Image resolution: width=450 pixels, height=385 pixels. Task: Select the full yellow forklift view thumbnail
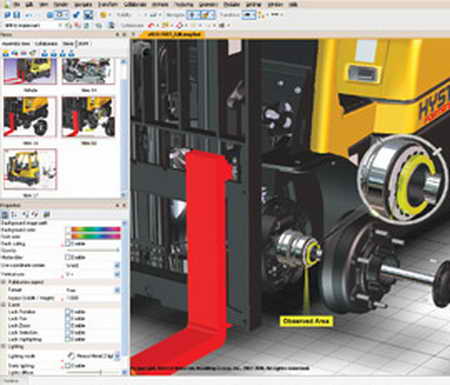pyautogui.click(x=30, y=170)
